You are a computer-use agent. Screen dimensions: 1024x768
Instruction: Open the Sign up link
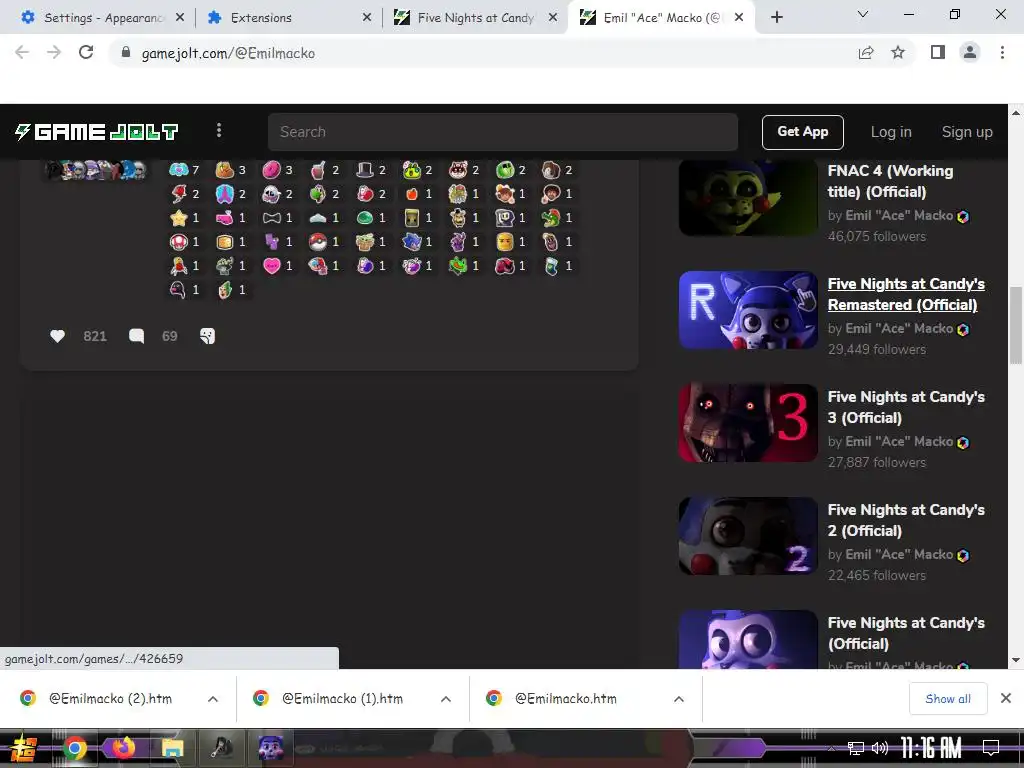(x=967, y=132)
